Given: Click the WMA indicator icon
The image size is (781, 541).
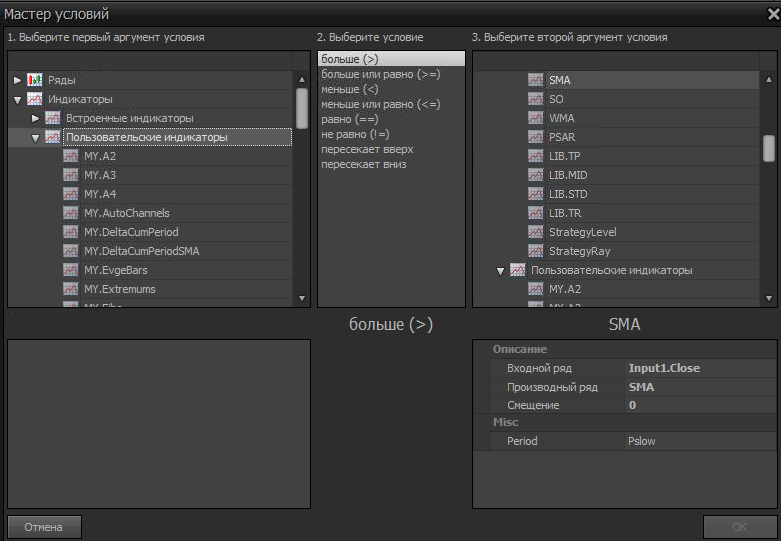Looking at the screenshot, I should click(x=536, y=118).
